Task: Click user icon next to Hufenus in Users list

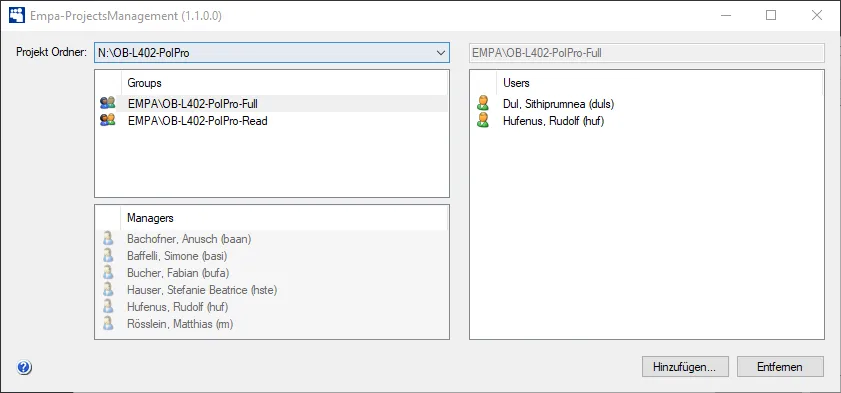Action: click(x=483, y=120)
